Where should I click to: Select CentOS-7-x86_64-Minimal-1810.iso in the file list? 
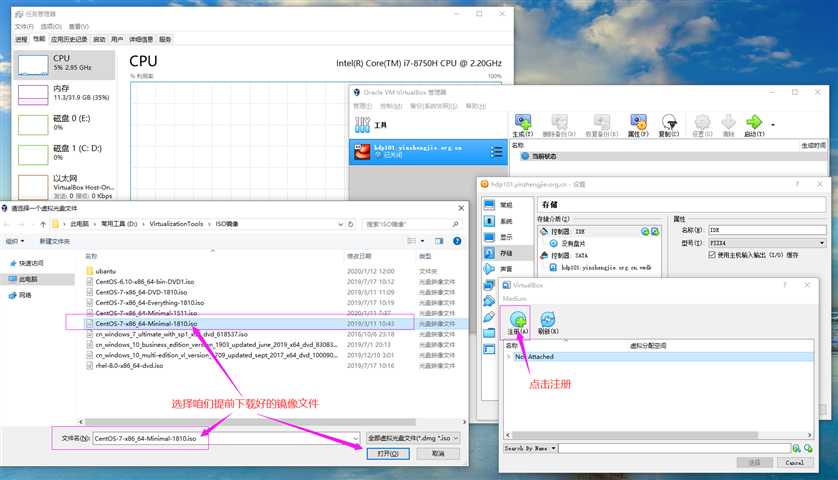[146, 323]
